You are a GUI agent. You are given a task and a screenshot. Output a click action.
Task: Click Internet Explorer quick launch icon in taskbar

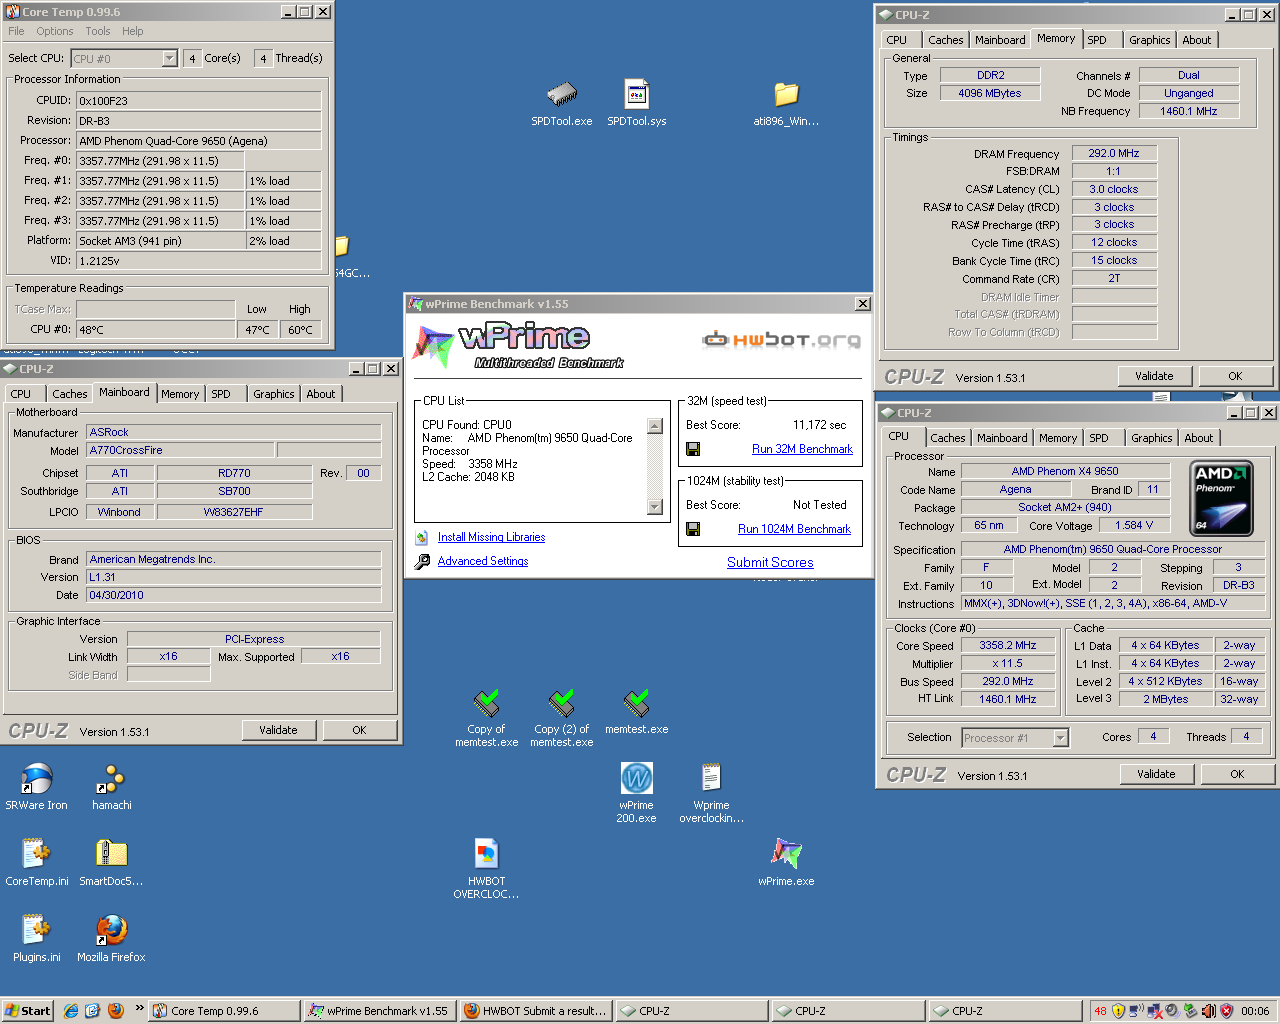click(x=71, y=1011)
